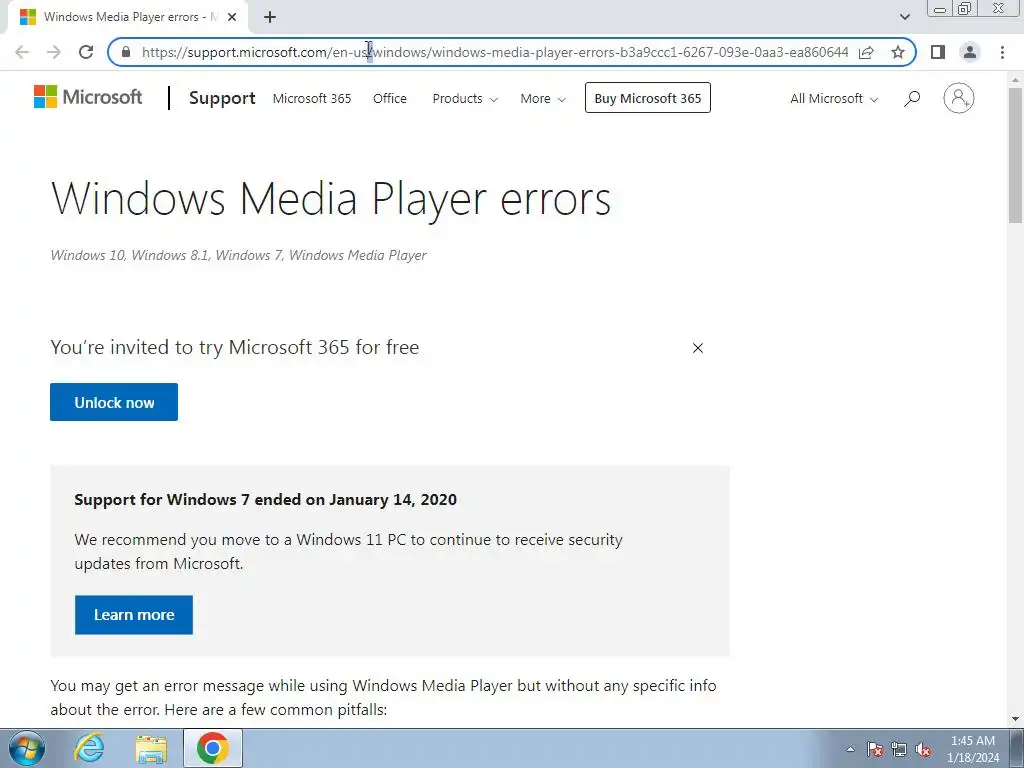
Task: Show hidden tray icons arrow
Action: 850,749
